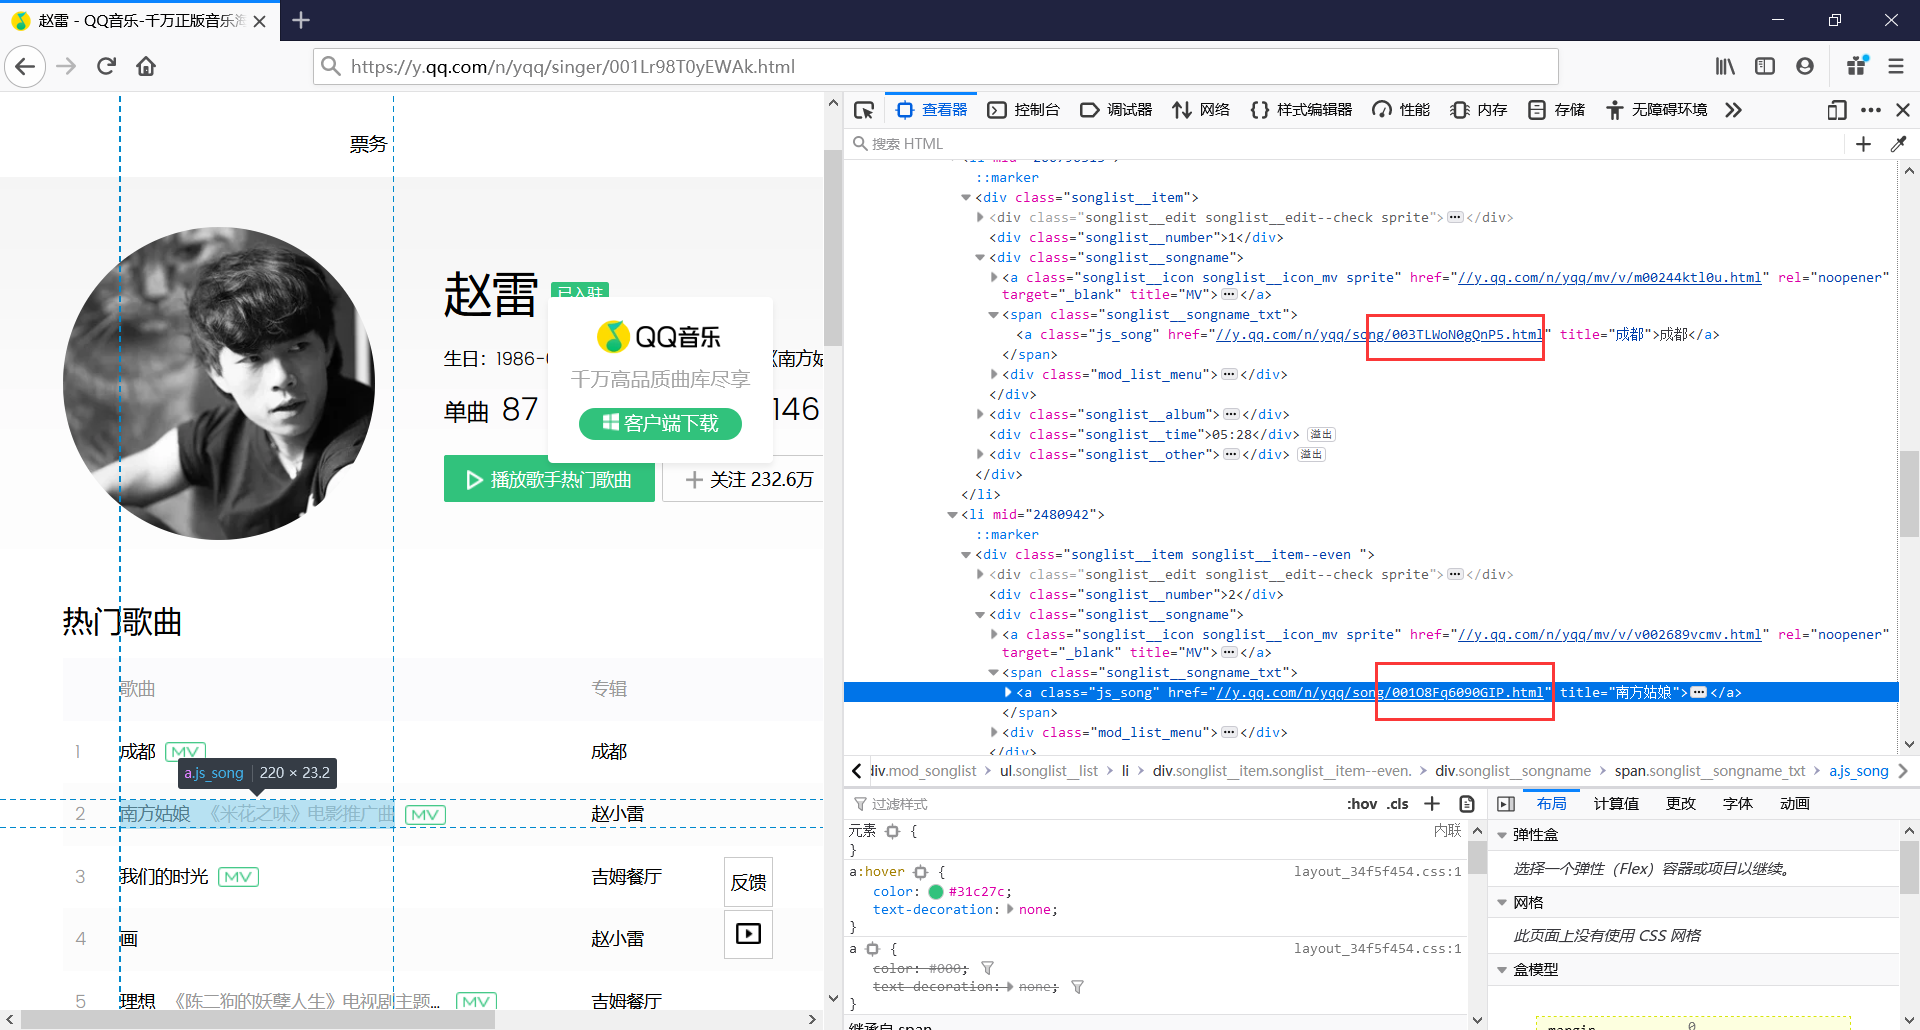
Task: Open the Firefox library icon
Action: (x=1725, y=67)
